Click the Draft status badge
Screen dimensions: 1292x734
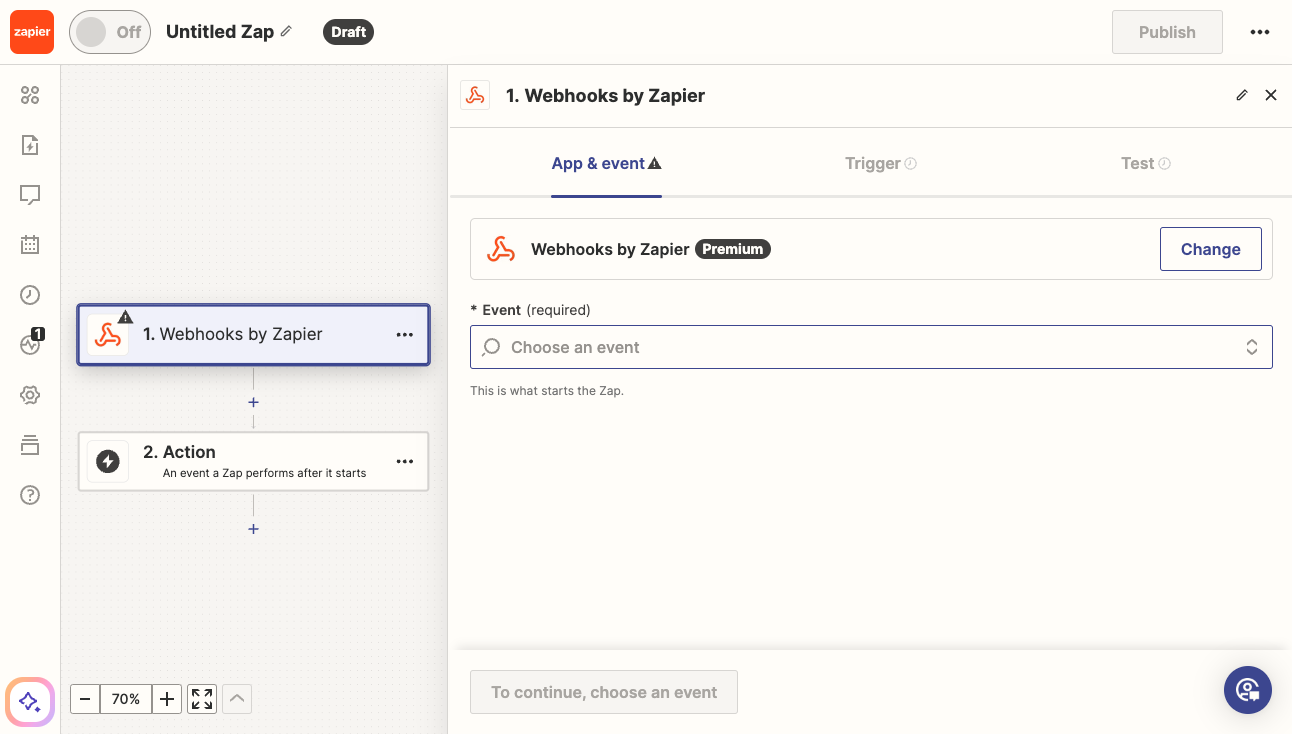coord(348,32)
